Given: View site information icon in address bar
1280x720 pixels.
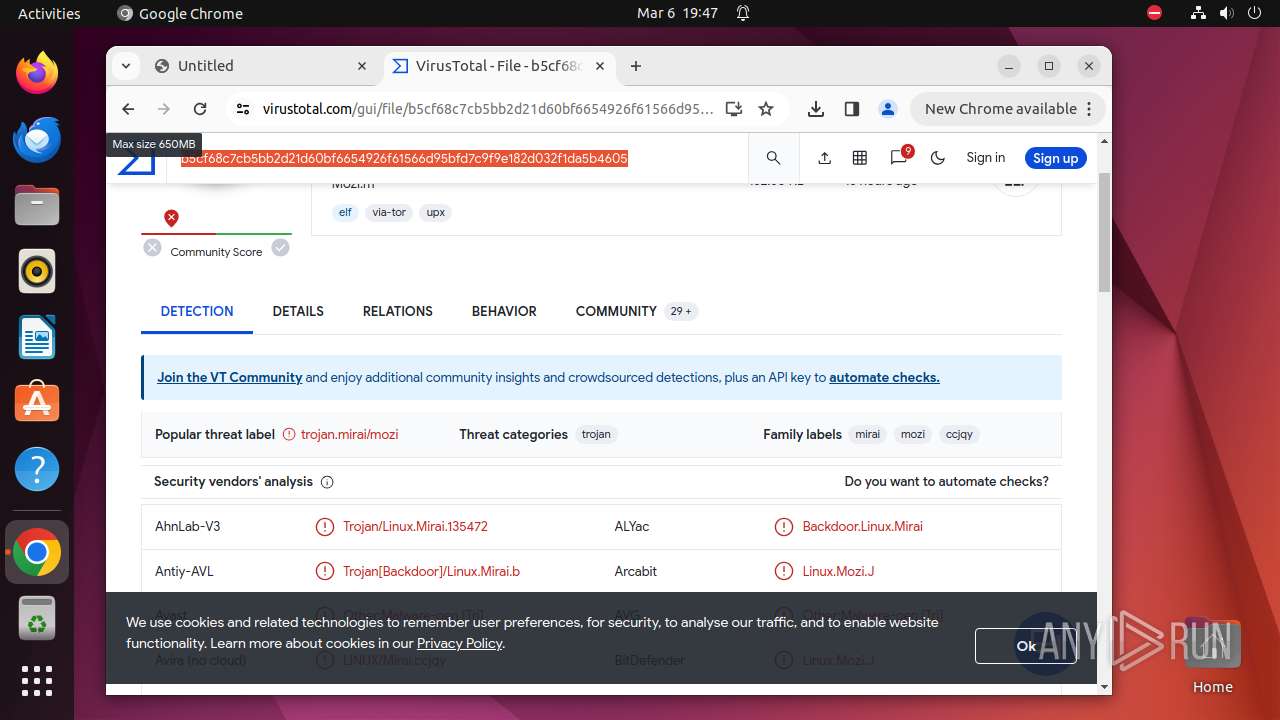Looking at the screenshot, I should coord(242,109).
